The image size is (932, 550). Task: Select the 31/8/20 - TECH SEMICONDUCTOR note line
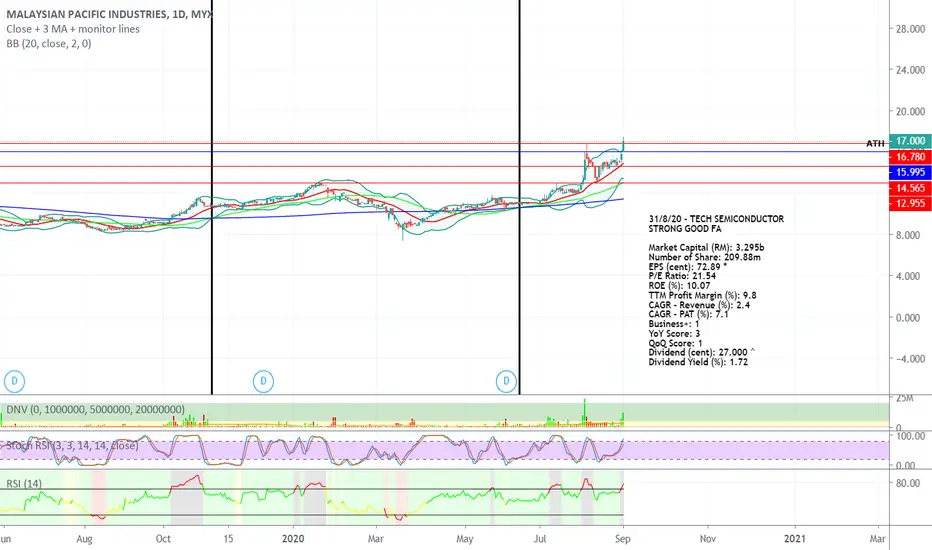coord(716,219)
